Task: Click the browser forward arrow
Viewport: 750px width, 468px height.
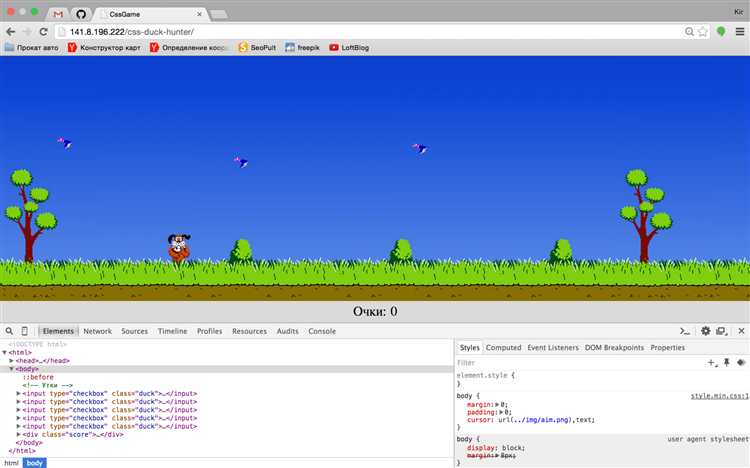Action: (27, 32)
